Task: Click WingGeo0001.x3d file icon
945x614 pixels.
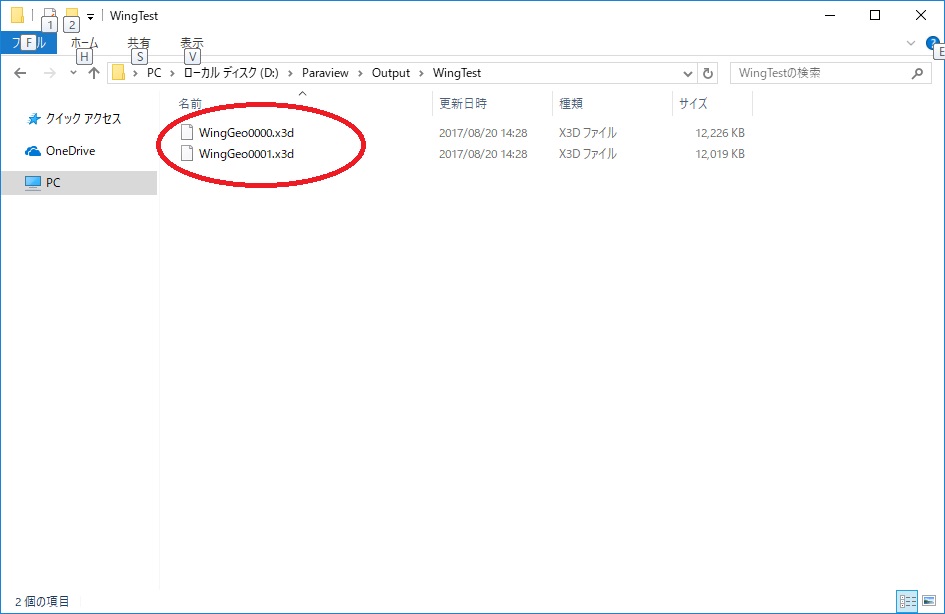Action: [x=187, y=153]
